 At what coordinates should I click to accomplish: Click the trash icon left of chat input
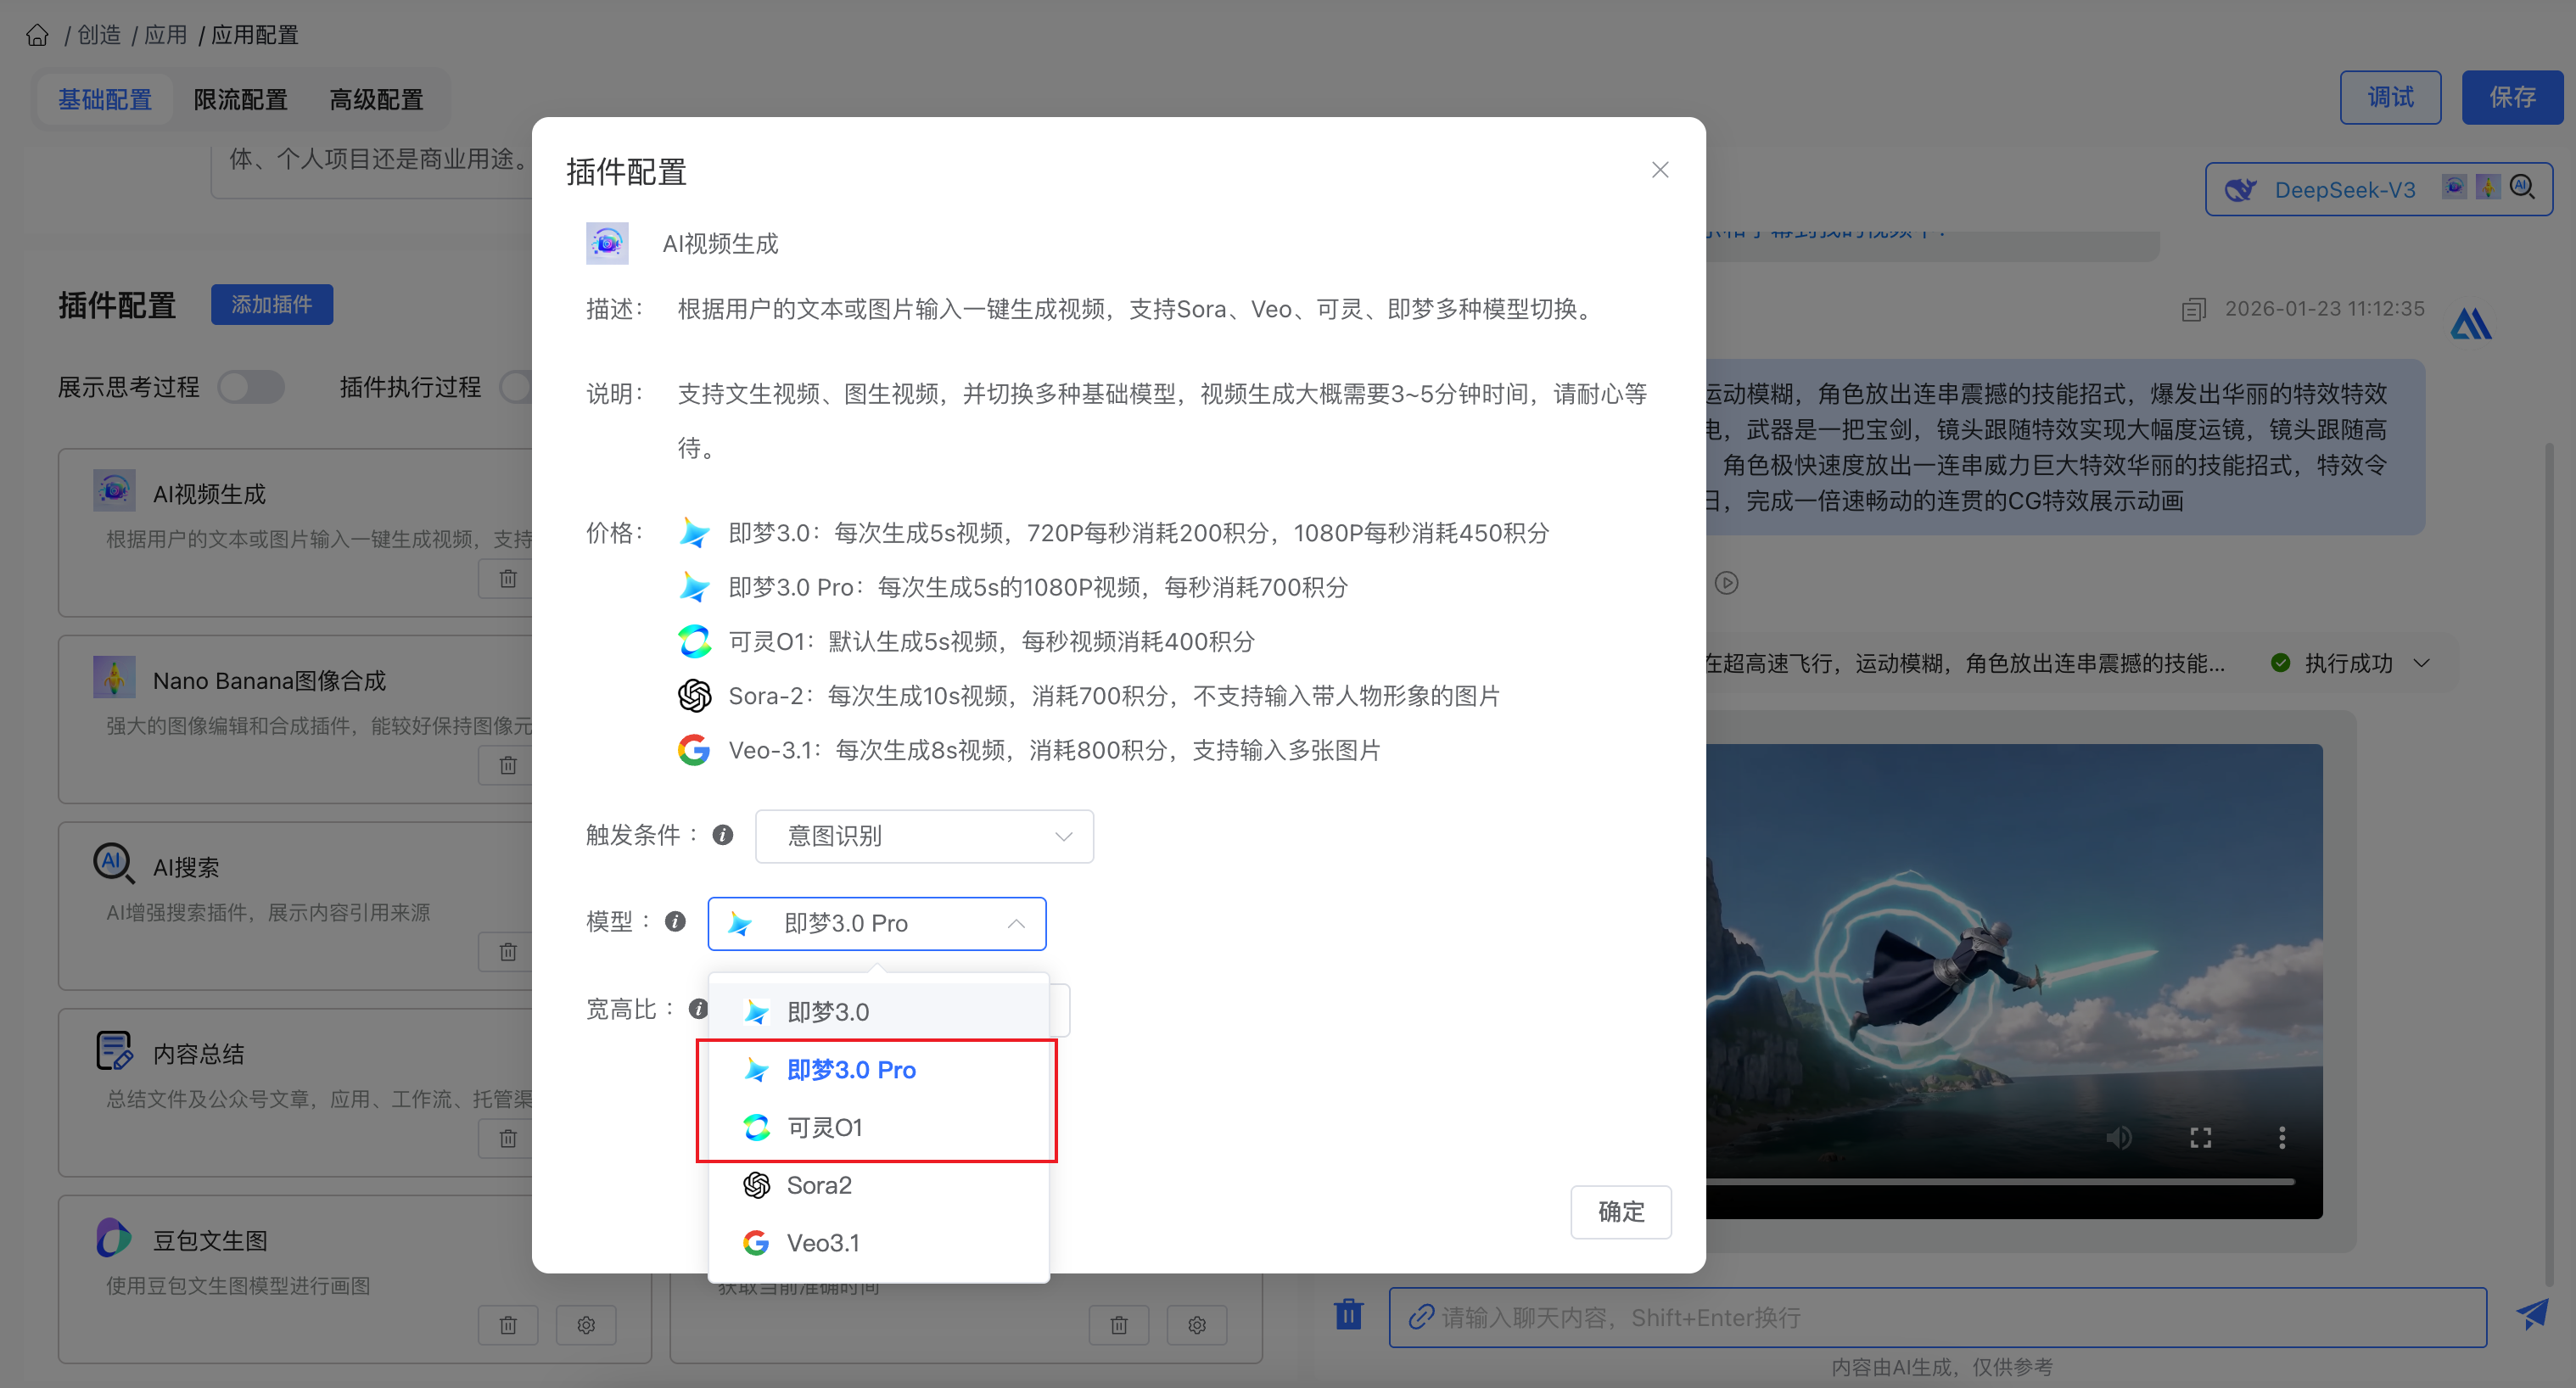coord(1348,1314)
